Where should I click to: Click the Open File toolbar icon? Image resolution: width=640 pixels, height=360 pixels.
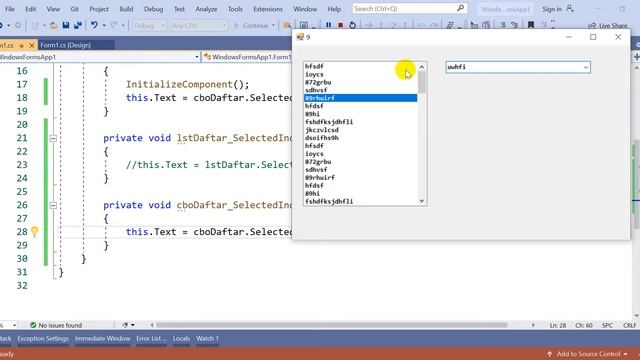pos(53,25)
